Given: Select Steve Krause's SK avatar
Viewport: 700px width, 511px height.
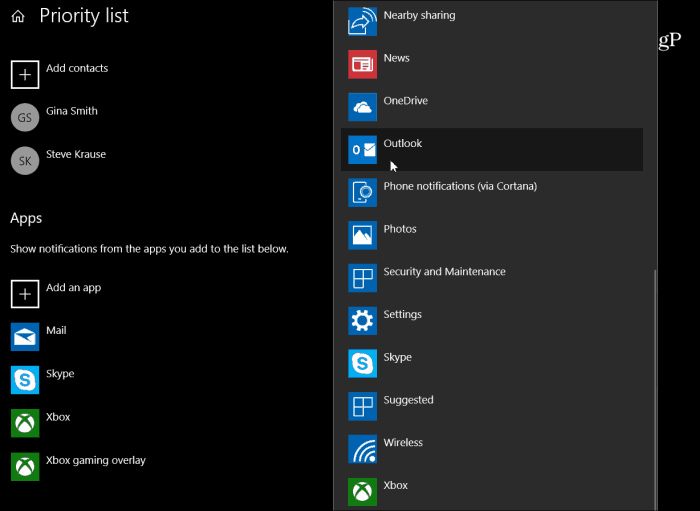Looking at the screenshot, I should tap(25, 161).
